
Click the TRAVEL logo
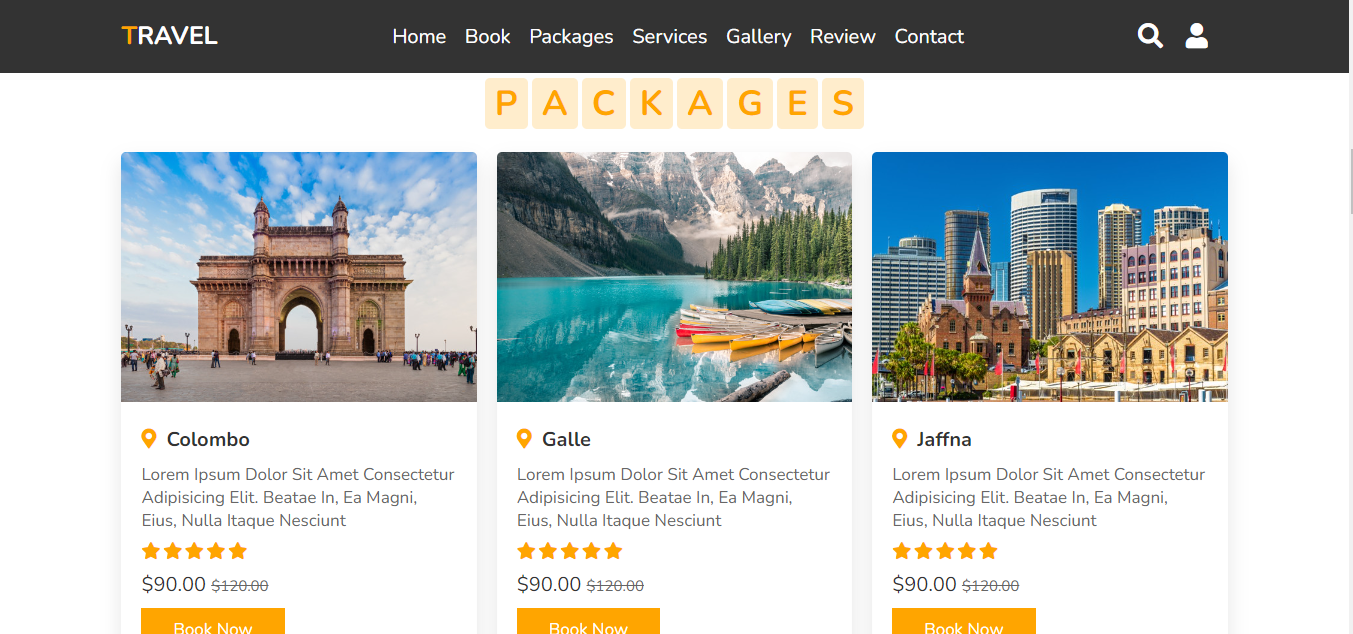coord(169,34)
